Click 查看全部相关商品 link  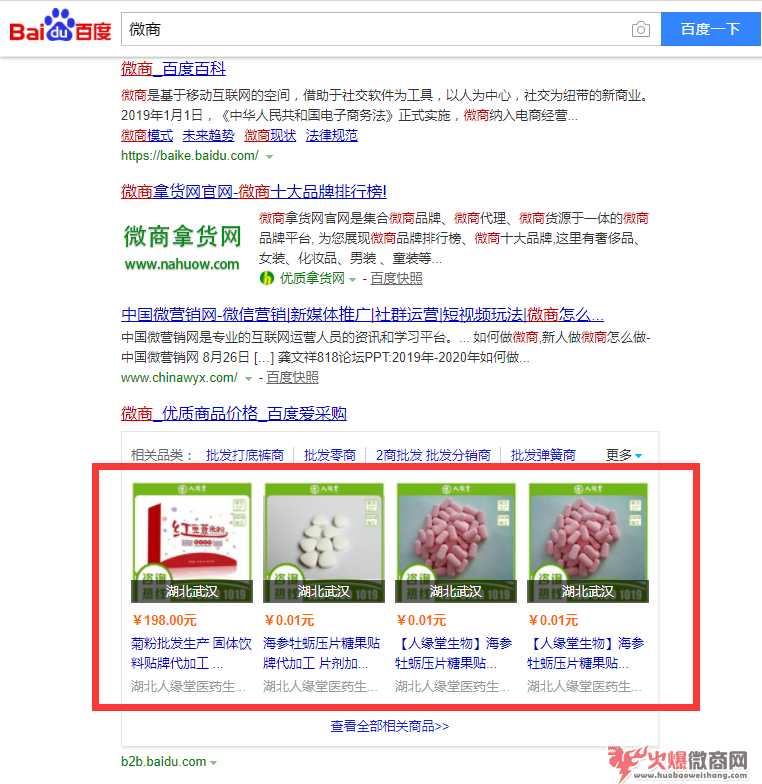point(390,726)
